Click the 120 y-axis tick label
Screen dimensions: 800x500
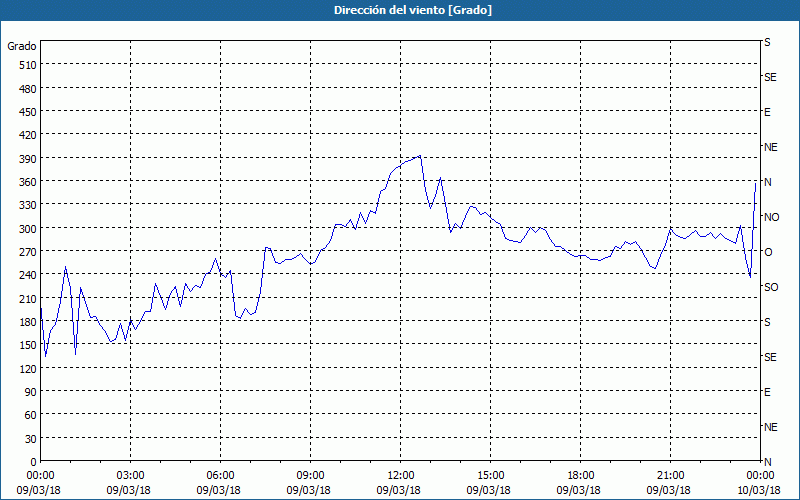pos(28,368)
